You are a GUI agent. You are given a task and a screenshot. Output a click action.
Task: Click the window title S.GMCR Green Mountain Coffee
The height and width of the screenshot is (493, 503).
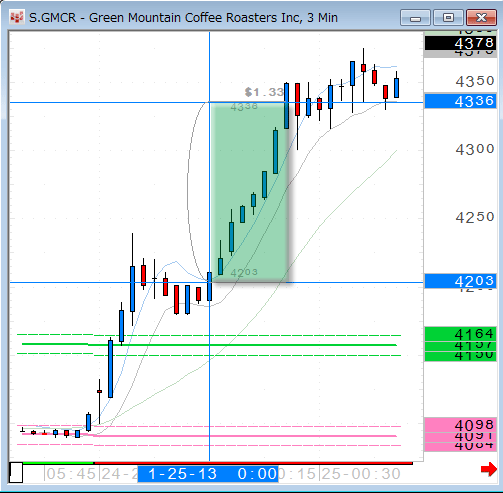183,18
